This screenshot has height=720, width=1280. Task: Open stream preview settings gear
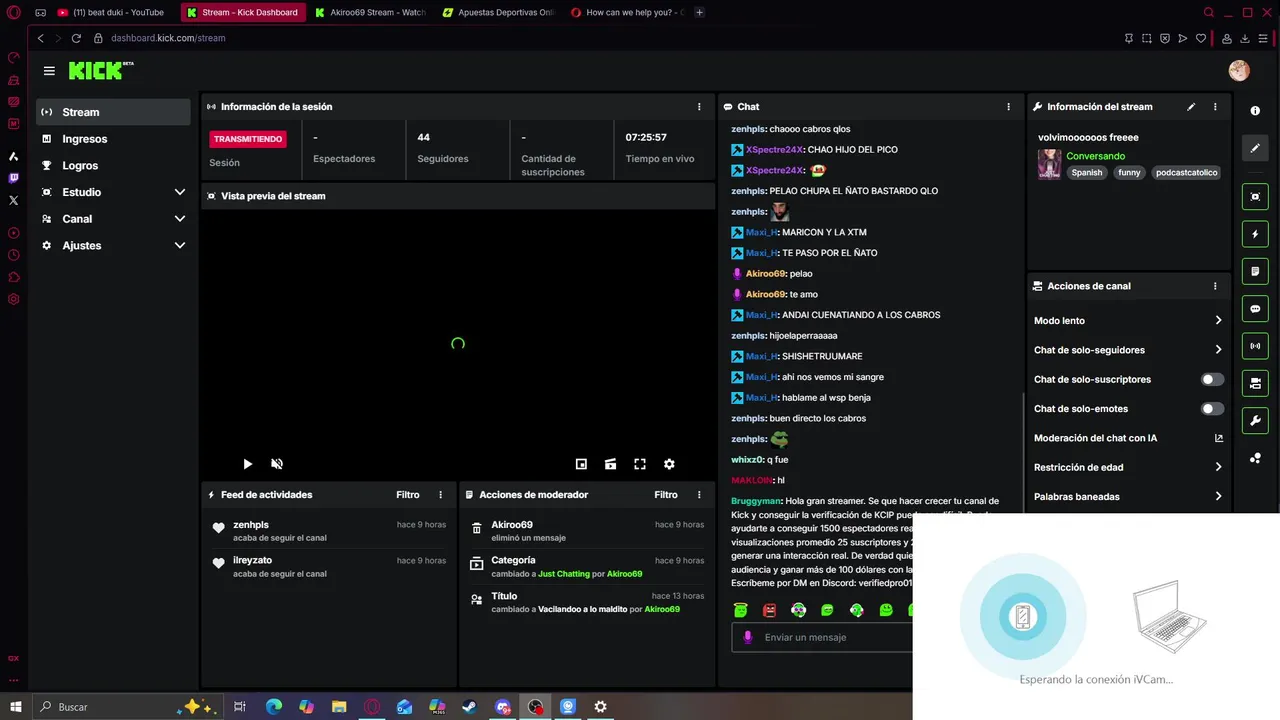click(669, 464)
